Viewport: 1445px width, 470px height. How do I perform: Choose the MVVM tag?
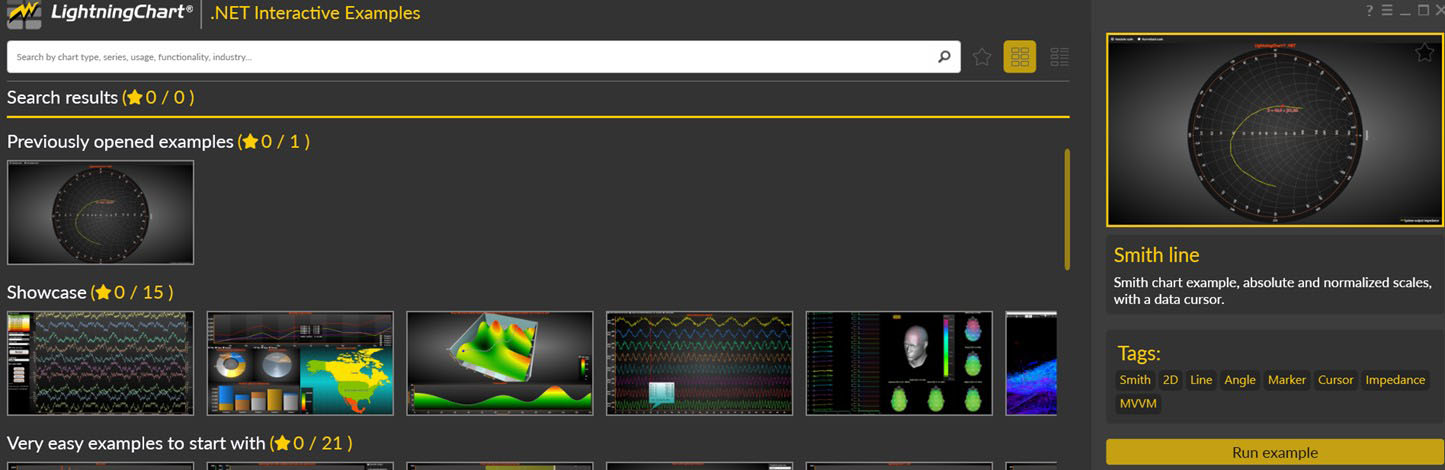tap(1139, 404)
